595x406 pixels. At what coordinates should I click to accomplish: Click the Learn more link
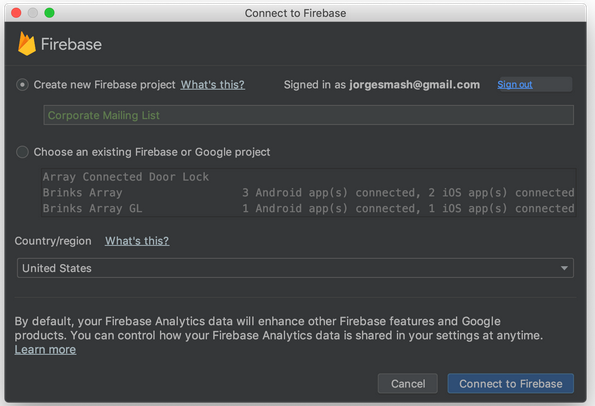tap(45, 350)
